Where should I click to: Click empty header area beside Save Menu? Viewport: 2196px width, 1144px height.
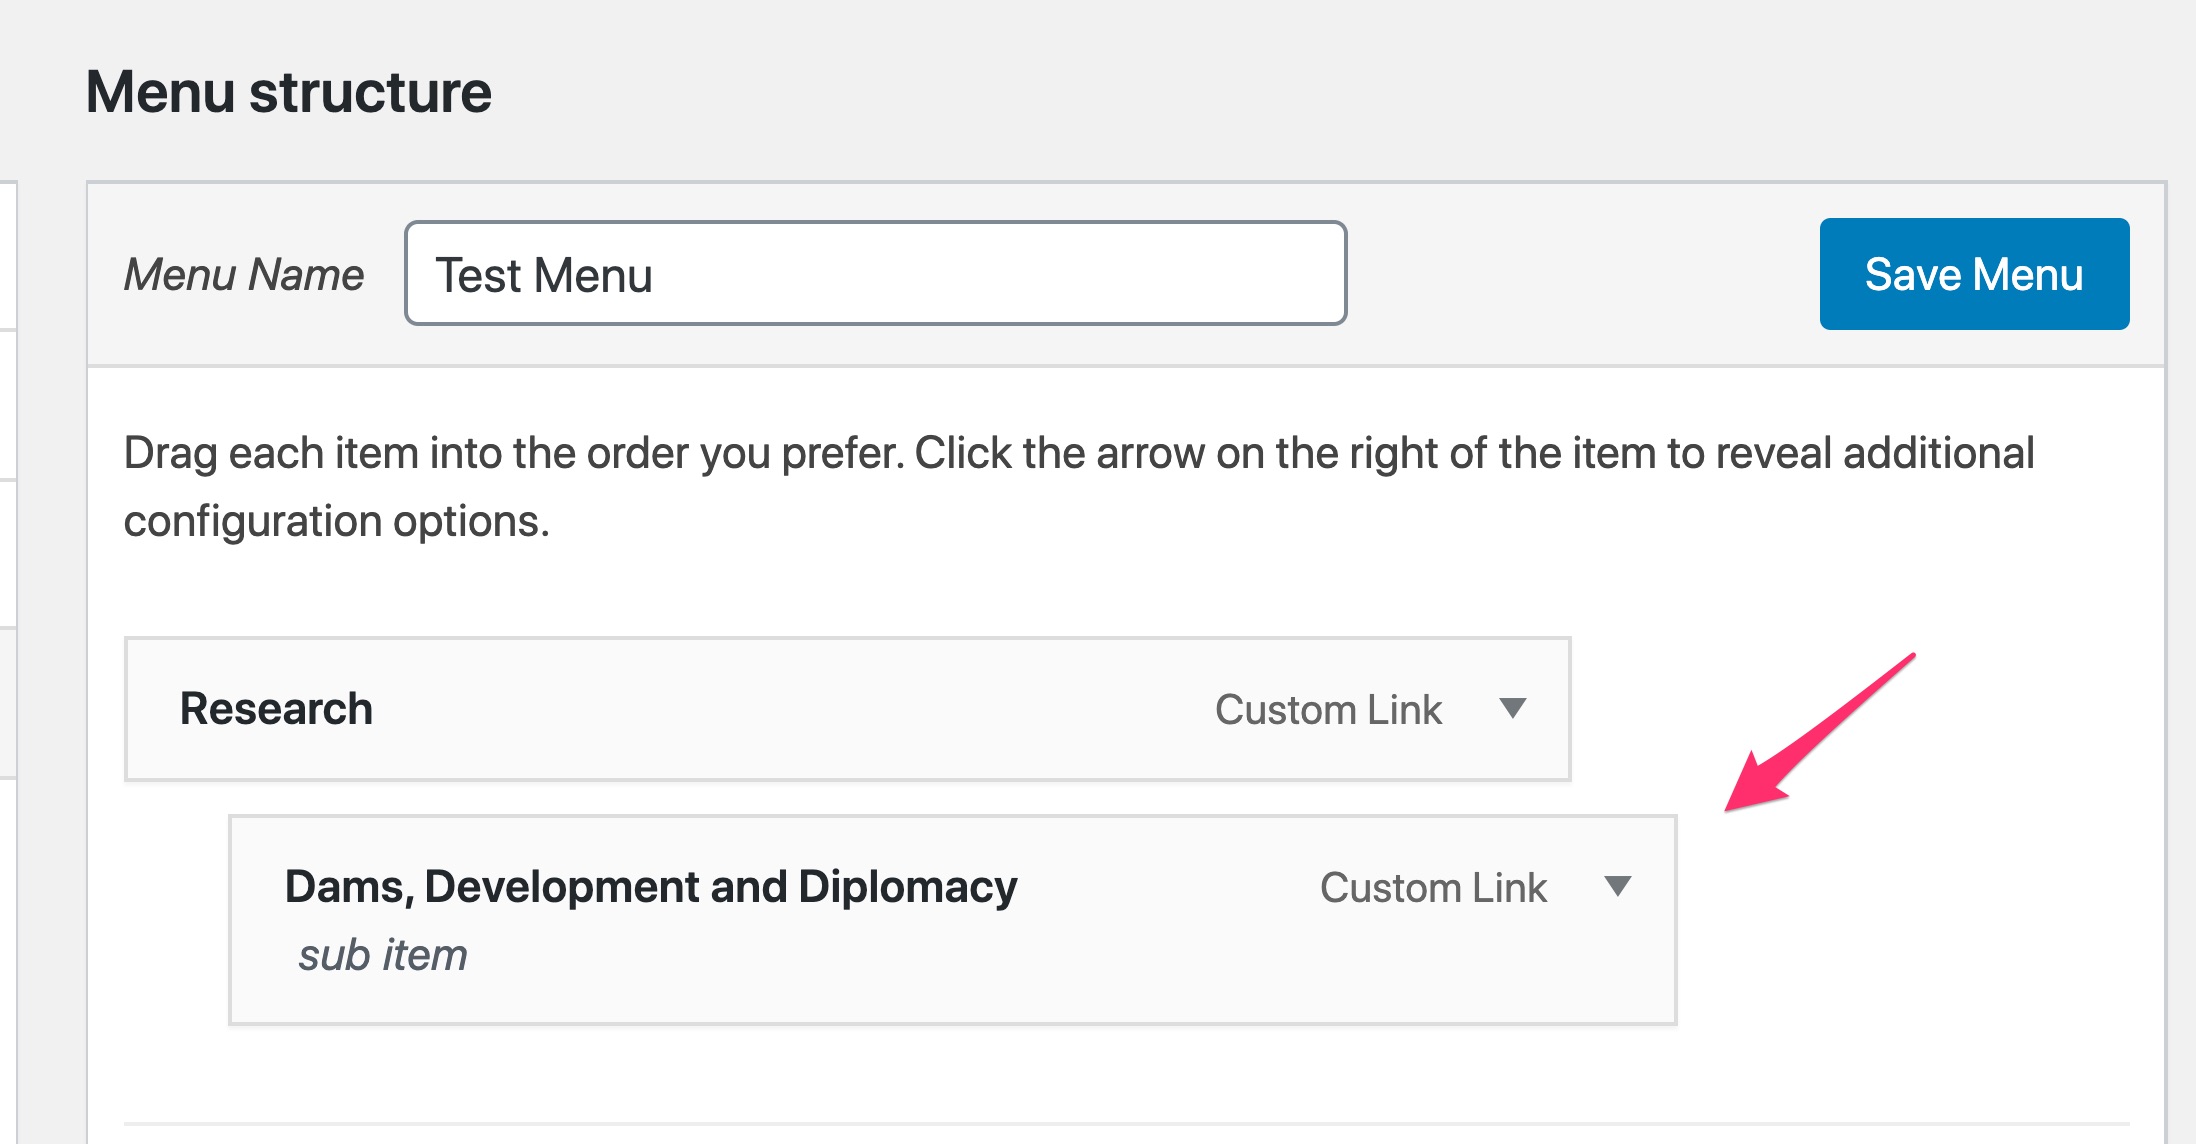(1583, 274)
